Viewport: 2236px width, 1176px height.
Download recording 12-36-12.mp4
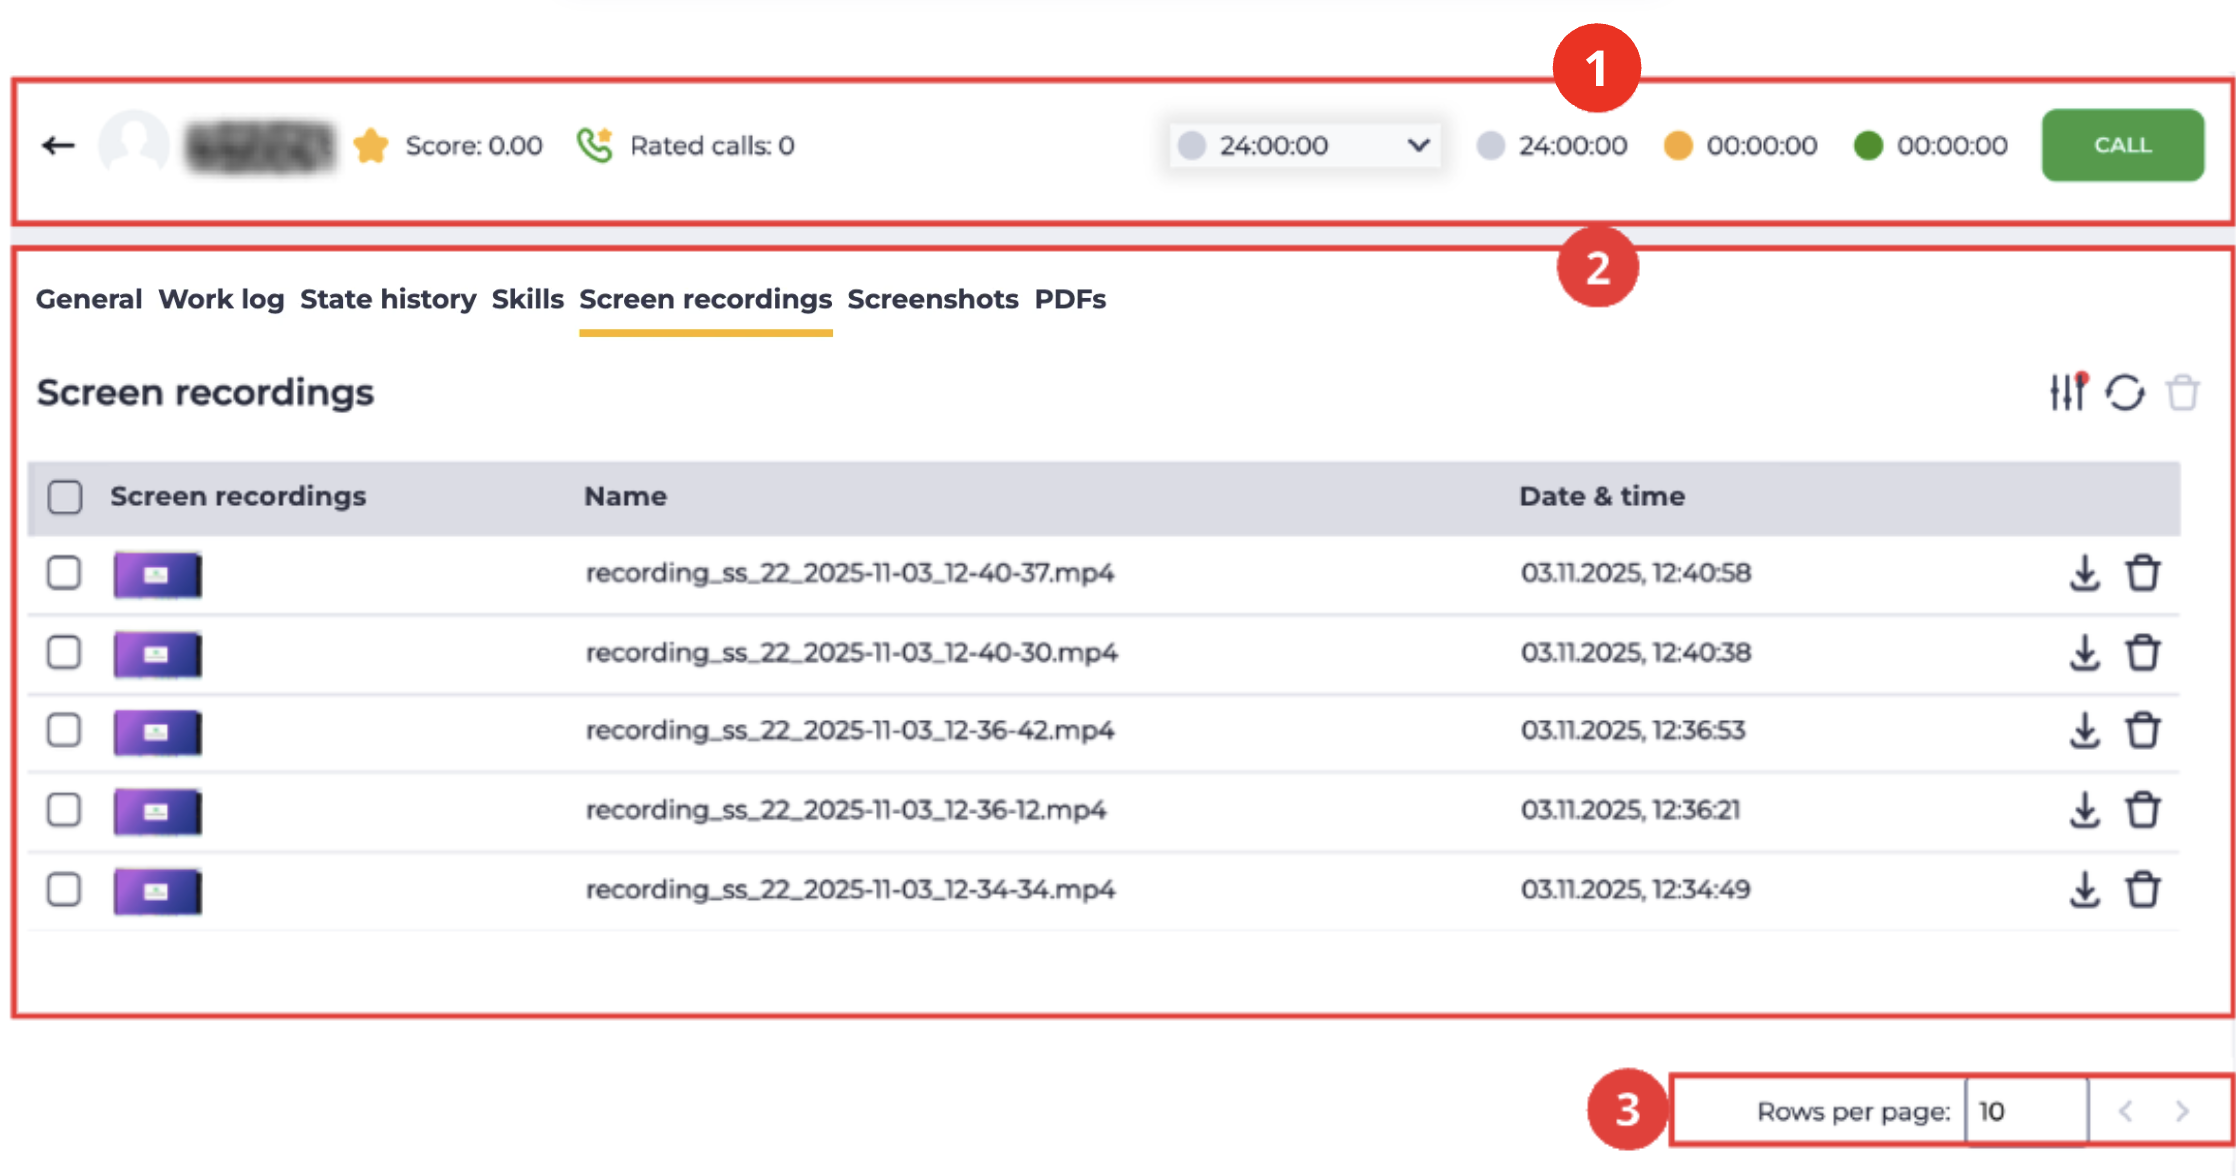coord(2084,810)
